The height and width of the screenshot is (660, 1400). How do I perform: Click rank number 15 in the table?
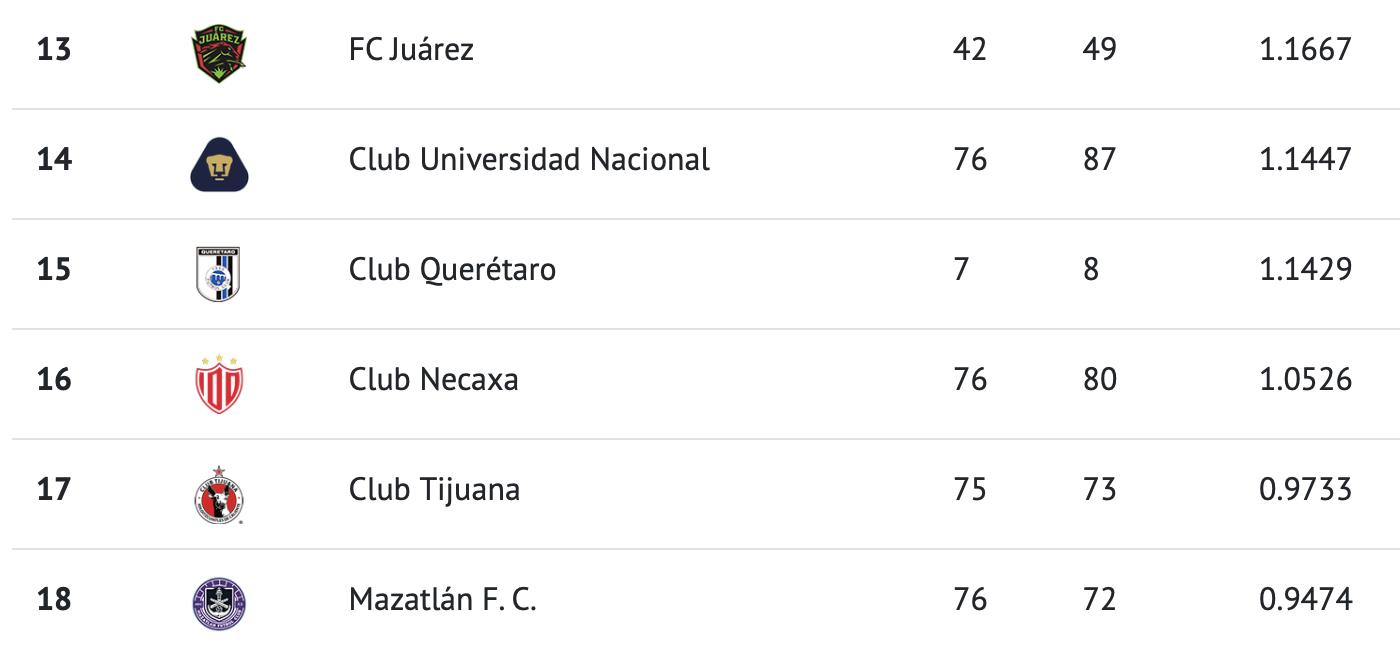(x=54, y=270)
